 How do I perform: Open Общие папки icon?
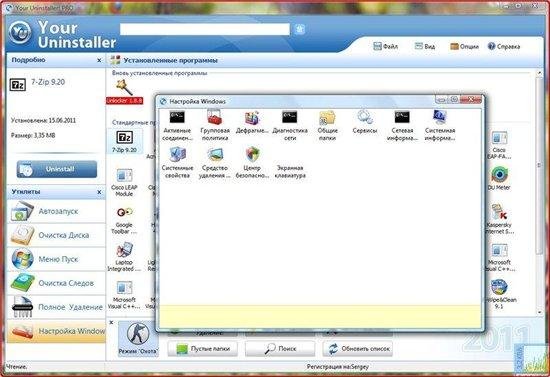[327, 126]
